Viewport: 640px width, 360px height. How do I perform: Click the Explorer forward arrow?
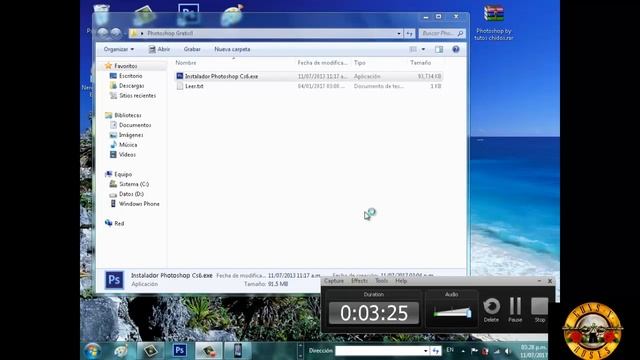click(x=116, y=33)
